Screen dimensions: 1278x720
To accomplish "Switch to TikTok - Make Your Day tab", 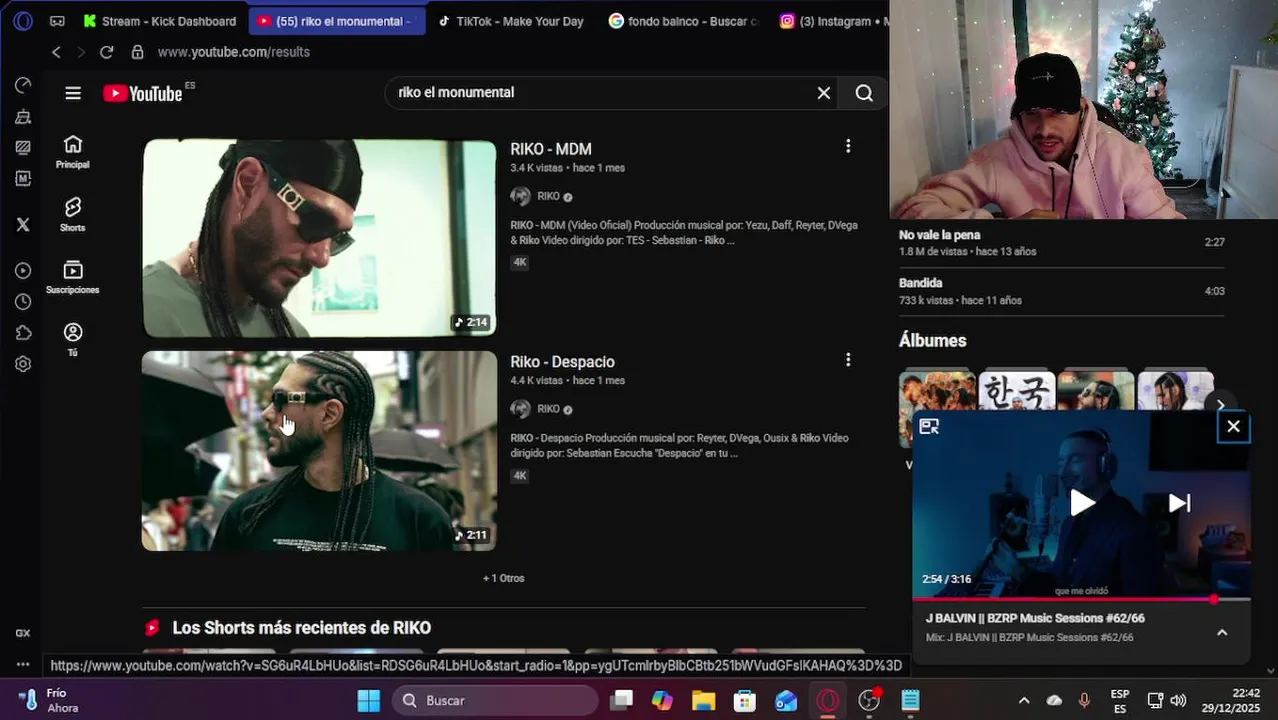I will 512,21.
